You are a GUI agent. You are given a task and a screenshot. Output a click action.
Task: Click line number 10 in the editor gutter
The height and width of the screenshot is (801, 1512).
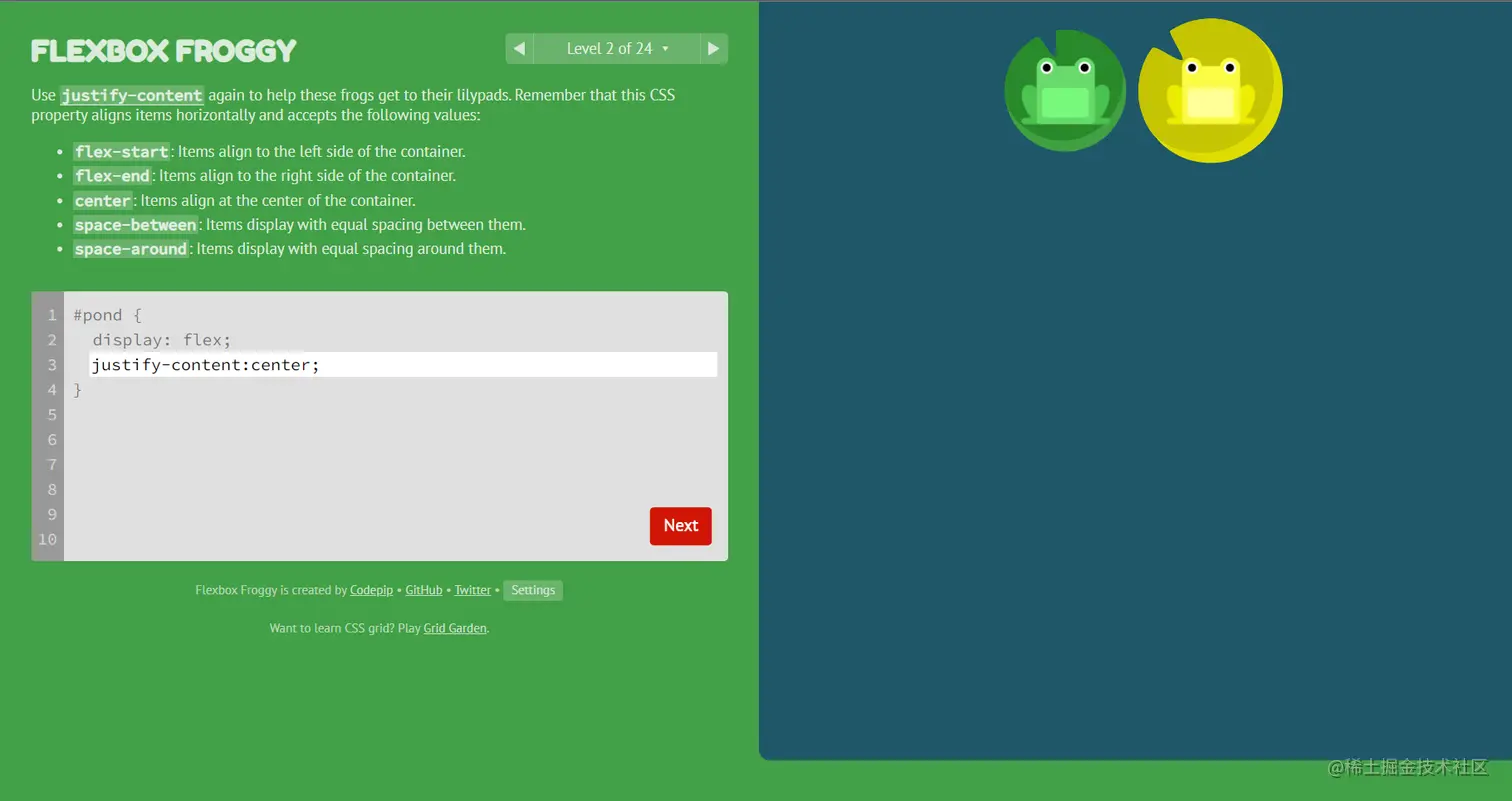[47, 539]
